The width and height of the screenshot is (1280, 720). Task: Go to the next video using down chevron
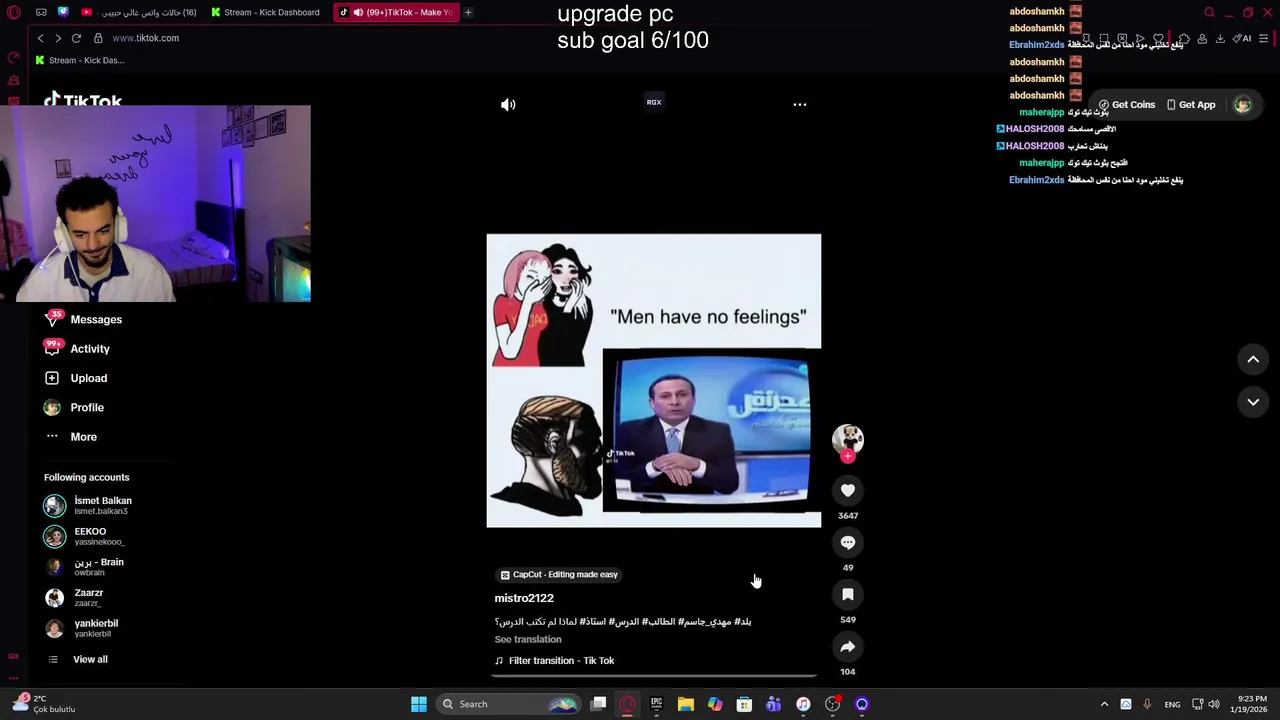tap(1253, 401)
